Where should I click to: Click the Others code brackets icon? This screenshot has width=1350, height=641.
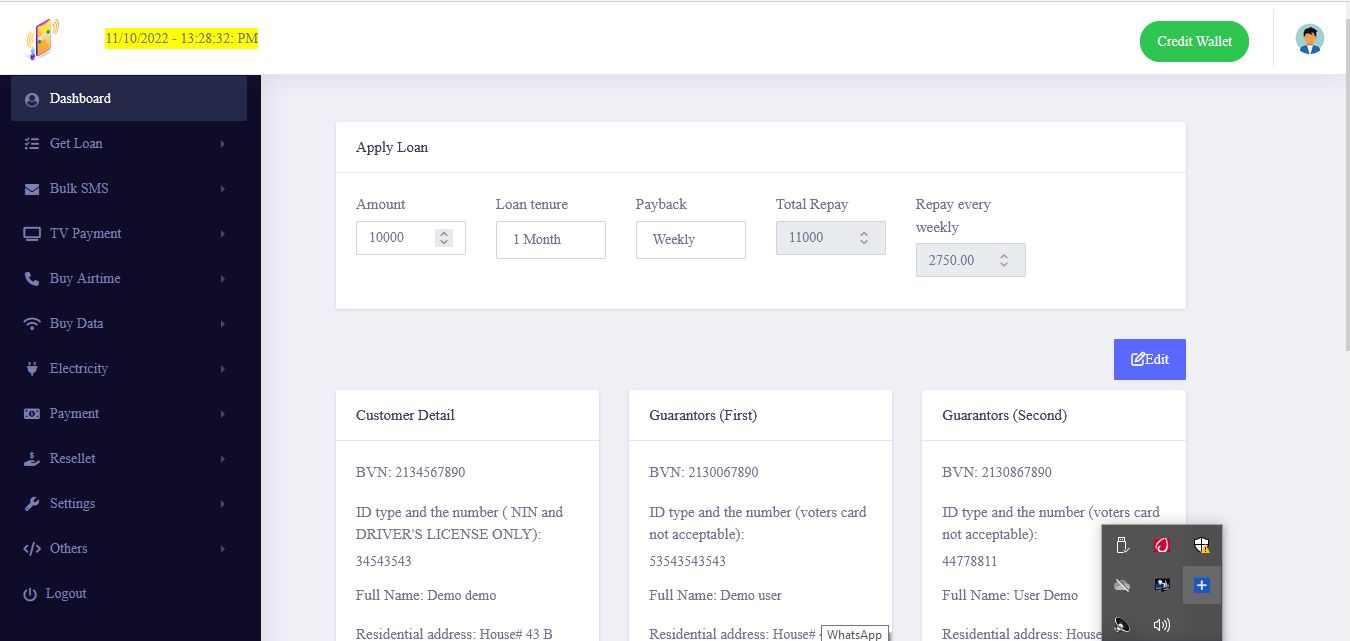32,549
